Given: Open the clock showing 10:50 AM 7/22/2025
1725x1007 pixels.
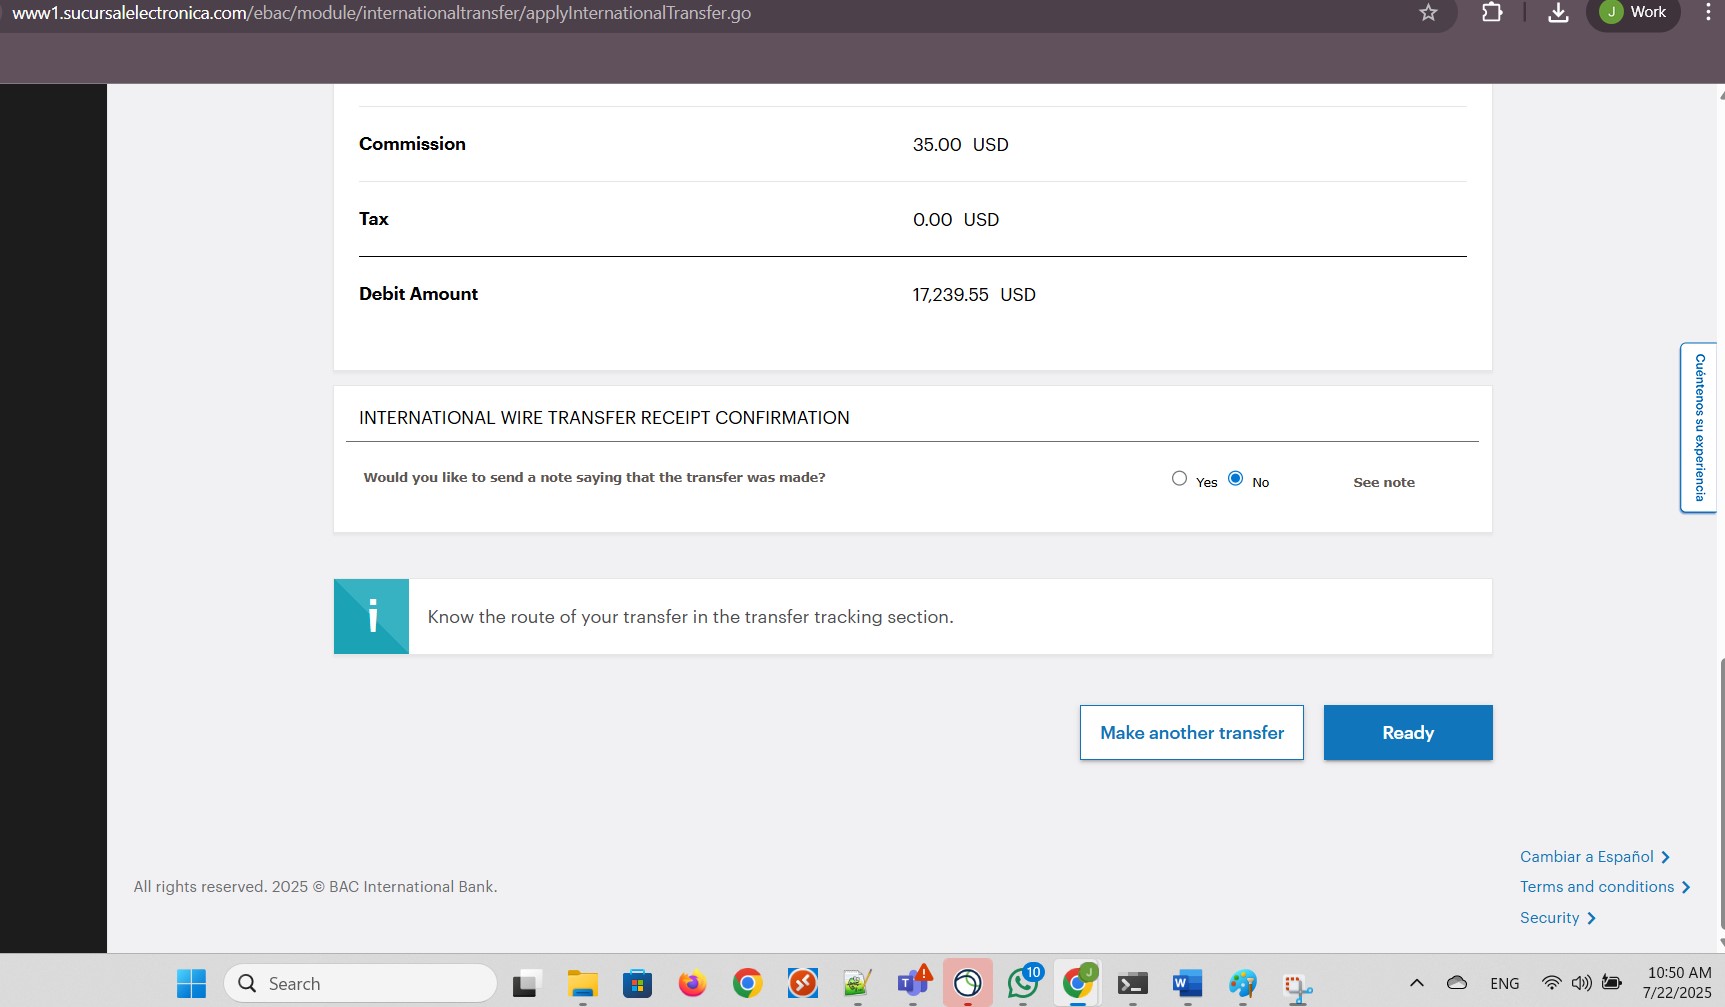Looking at the screenshot, I should [1677, 983].
